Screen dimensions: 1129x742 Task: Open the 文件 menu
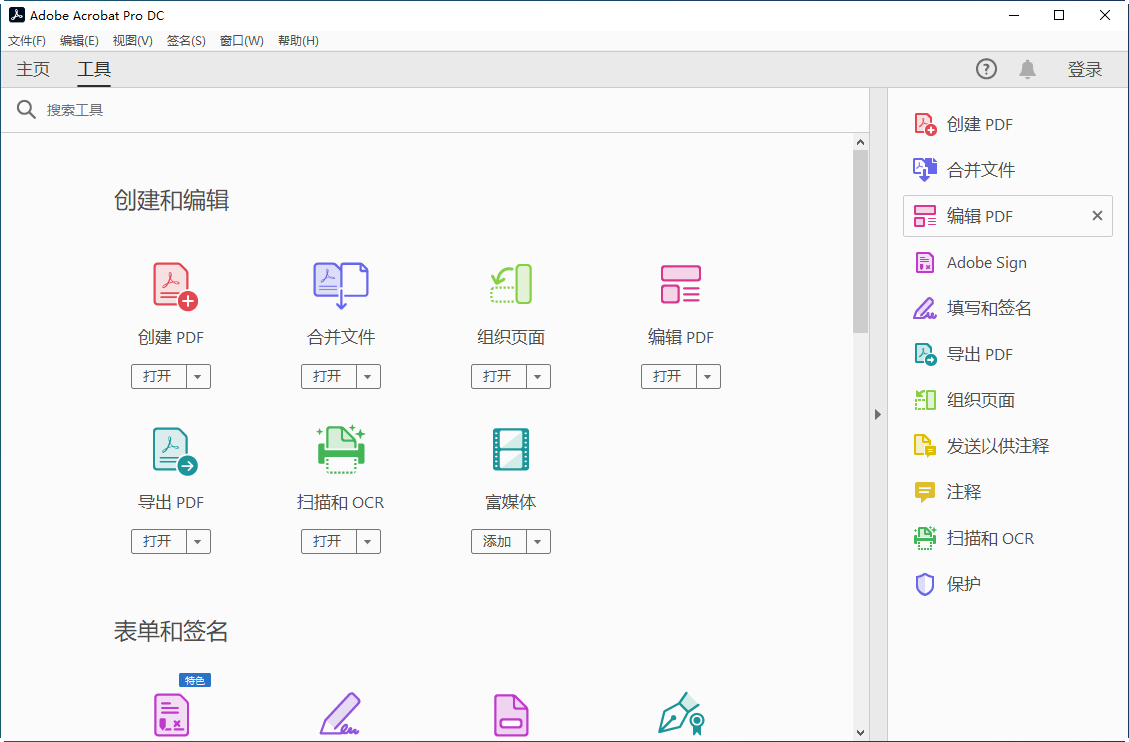[27, 40]
